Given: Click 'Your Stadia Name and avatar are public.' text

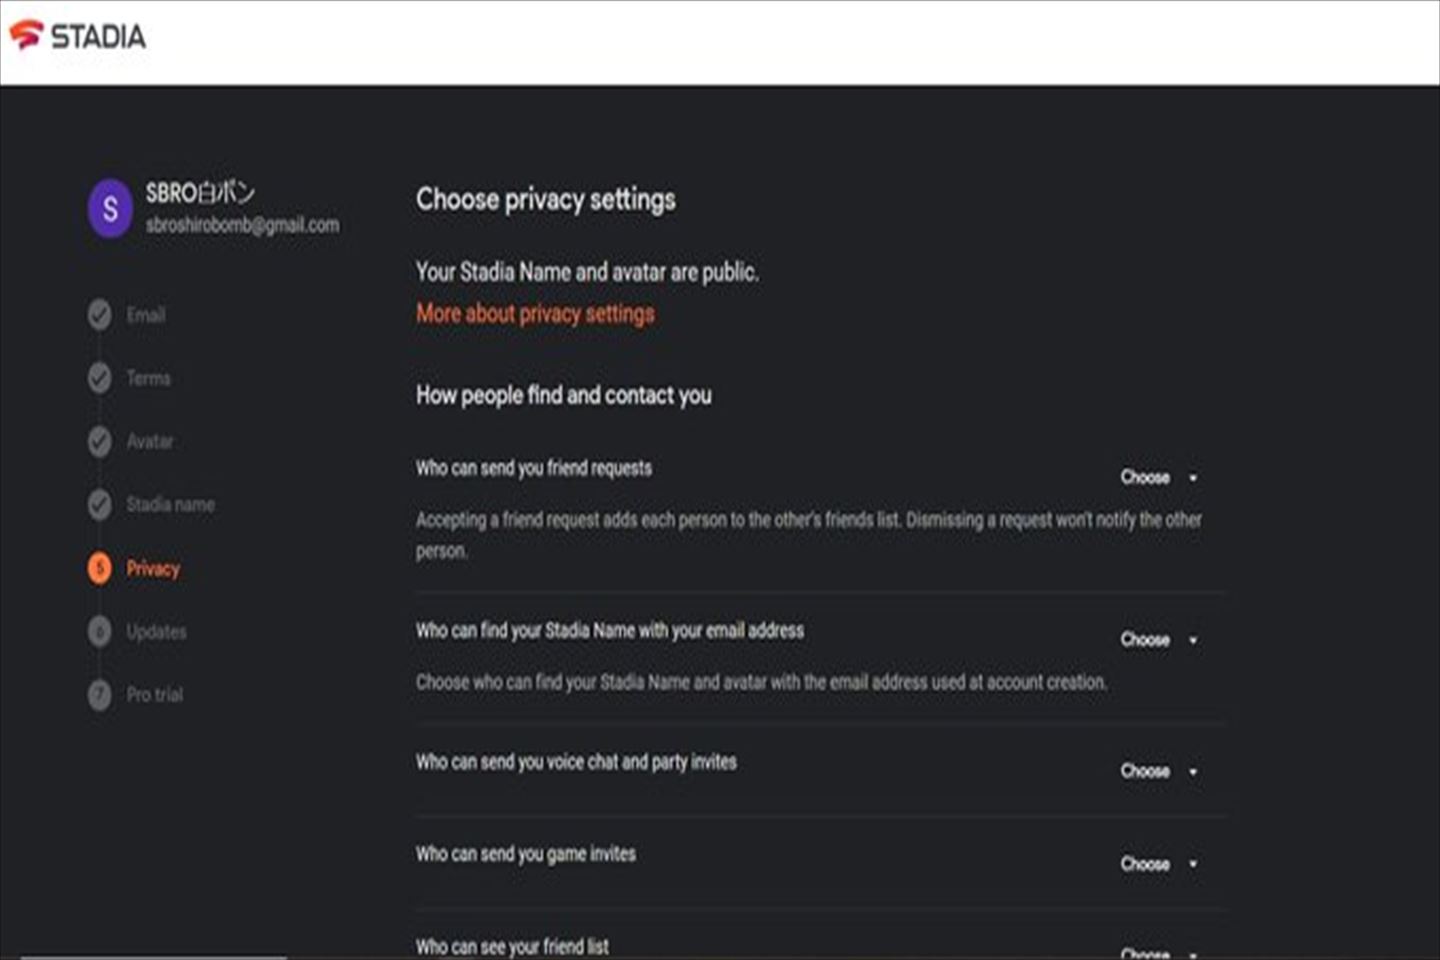Looking at the screenshot, I should coord(587,272).
